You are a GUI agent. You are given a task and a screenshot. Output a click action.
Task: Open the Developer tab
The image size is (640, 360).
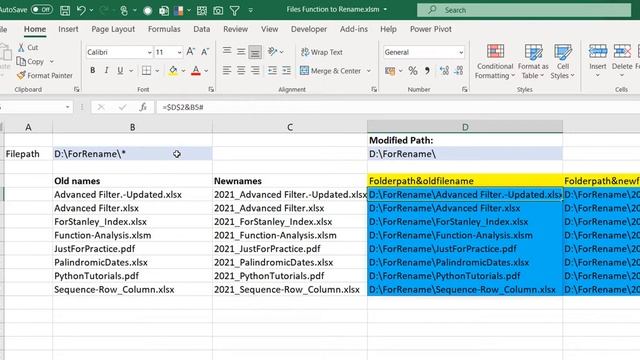click(309, 29)
